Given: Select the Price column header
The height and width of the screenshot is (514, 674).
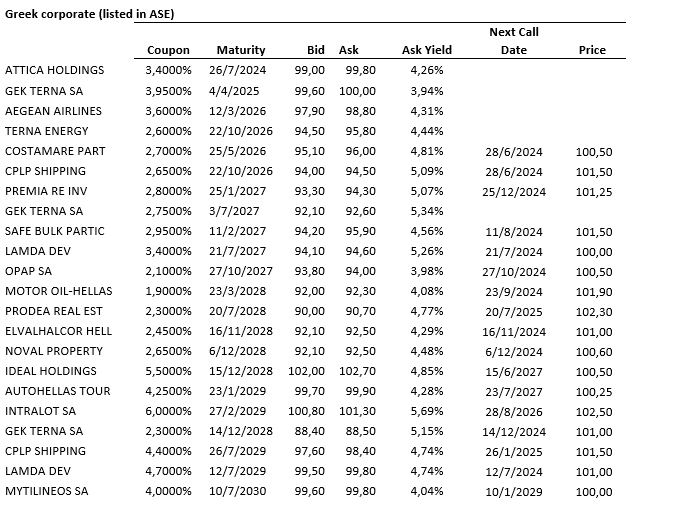Looking at the screenshot, I should 592,50.
